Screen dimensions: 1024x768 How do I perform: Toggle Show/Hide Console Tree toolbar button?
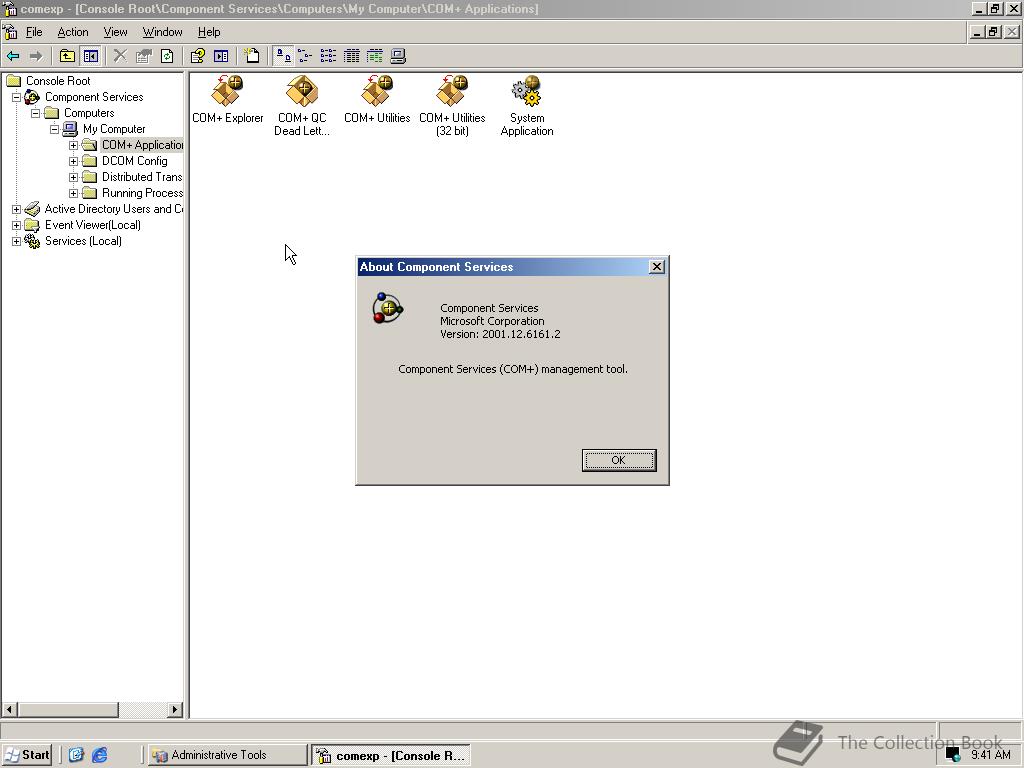point(90,56)
